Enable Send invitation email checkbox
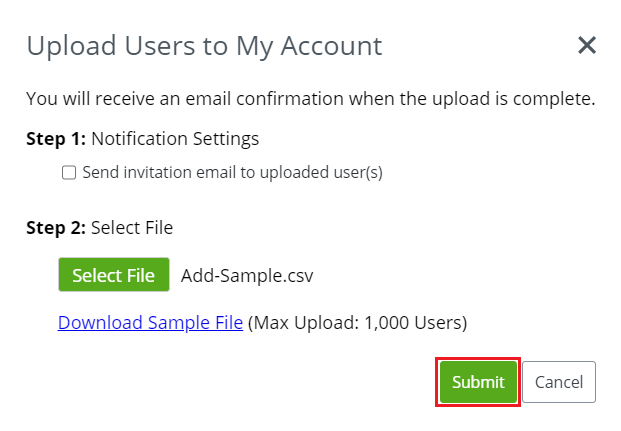Image resolution: width=621 pixels, height=431 pixels. (69, 173)
